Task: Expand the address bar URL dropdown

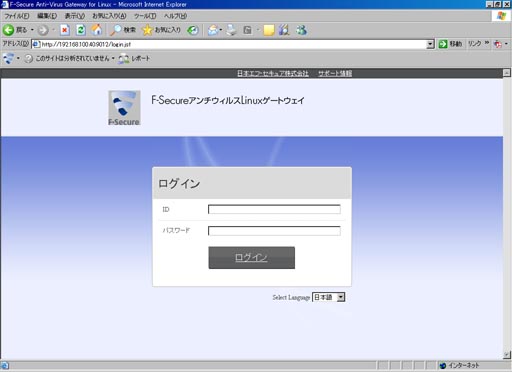Action: click(430, 44)
